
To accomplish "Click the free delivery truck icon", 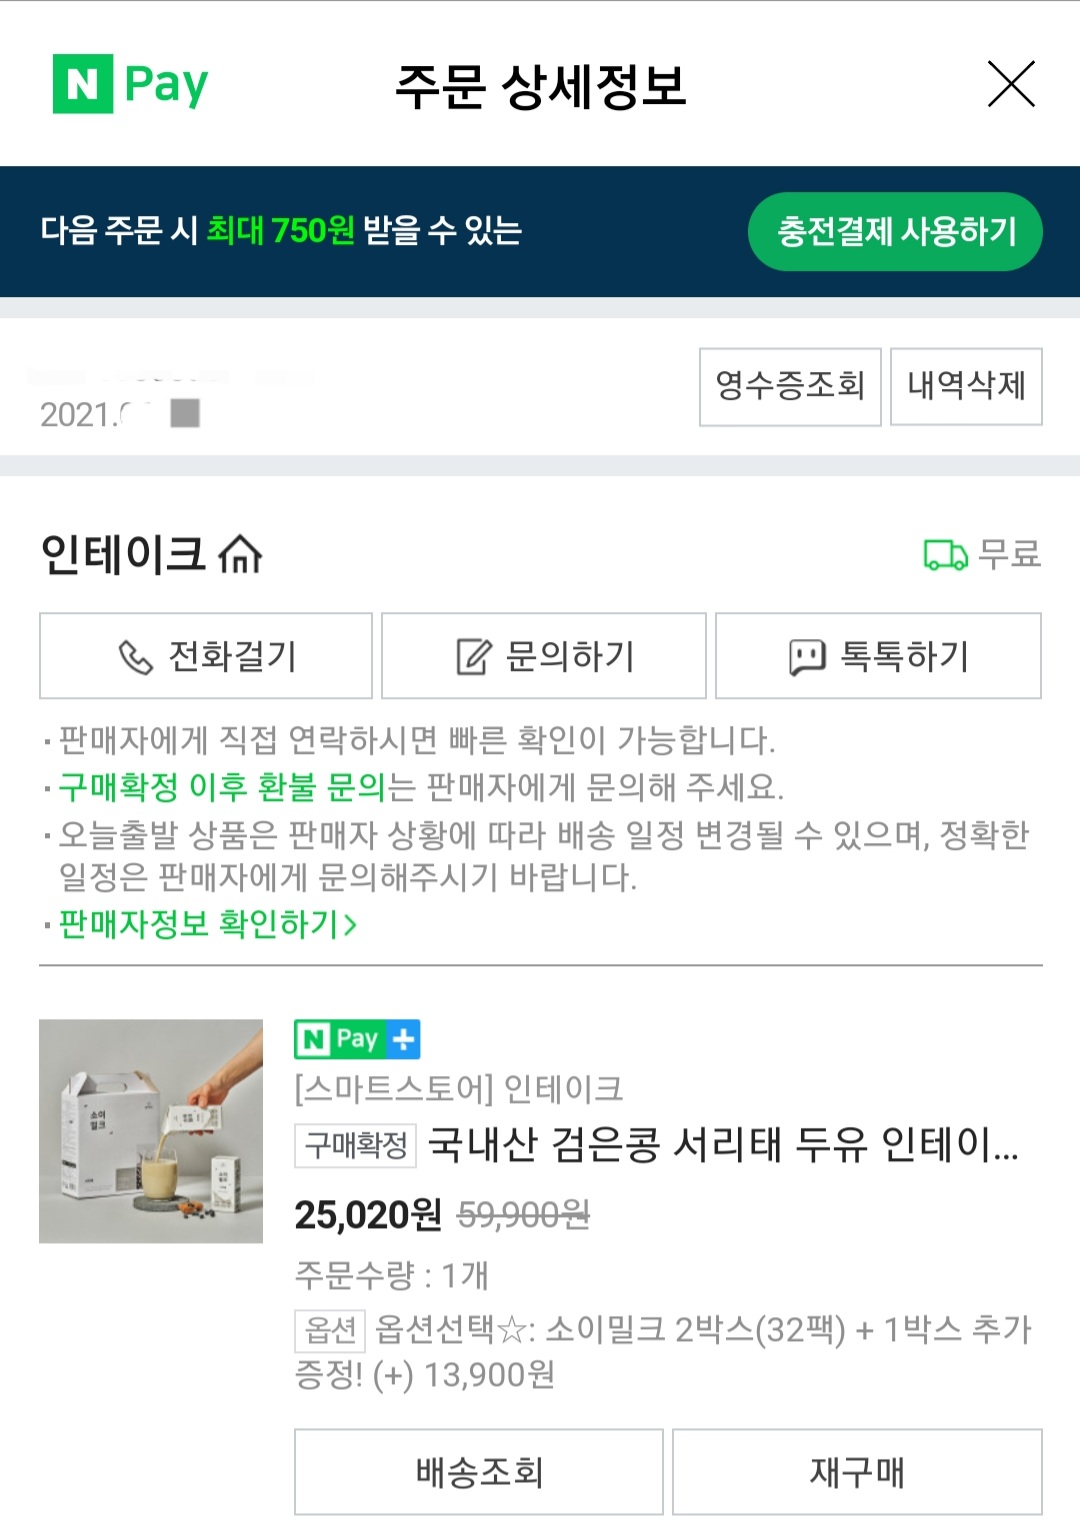I will (945, 554).
